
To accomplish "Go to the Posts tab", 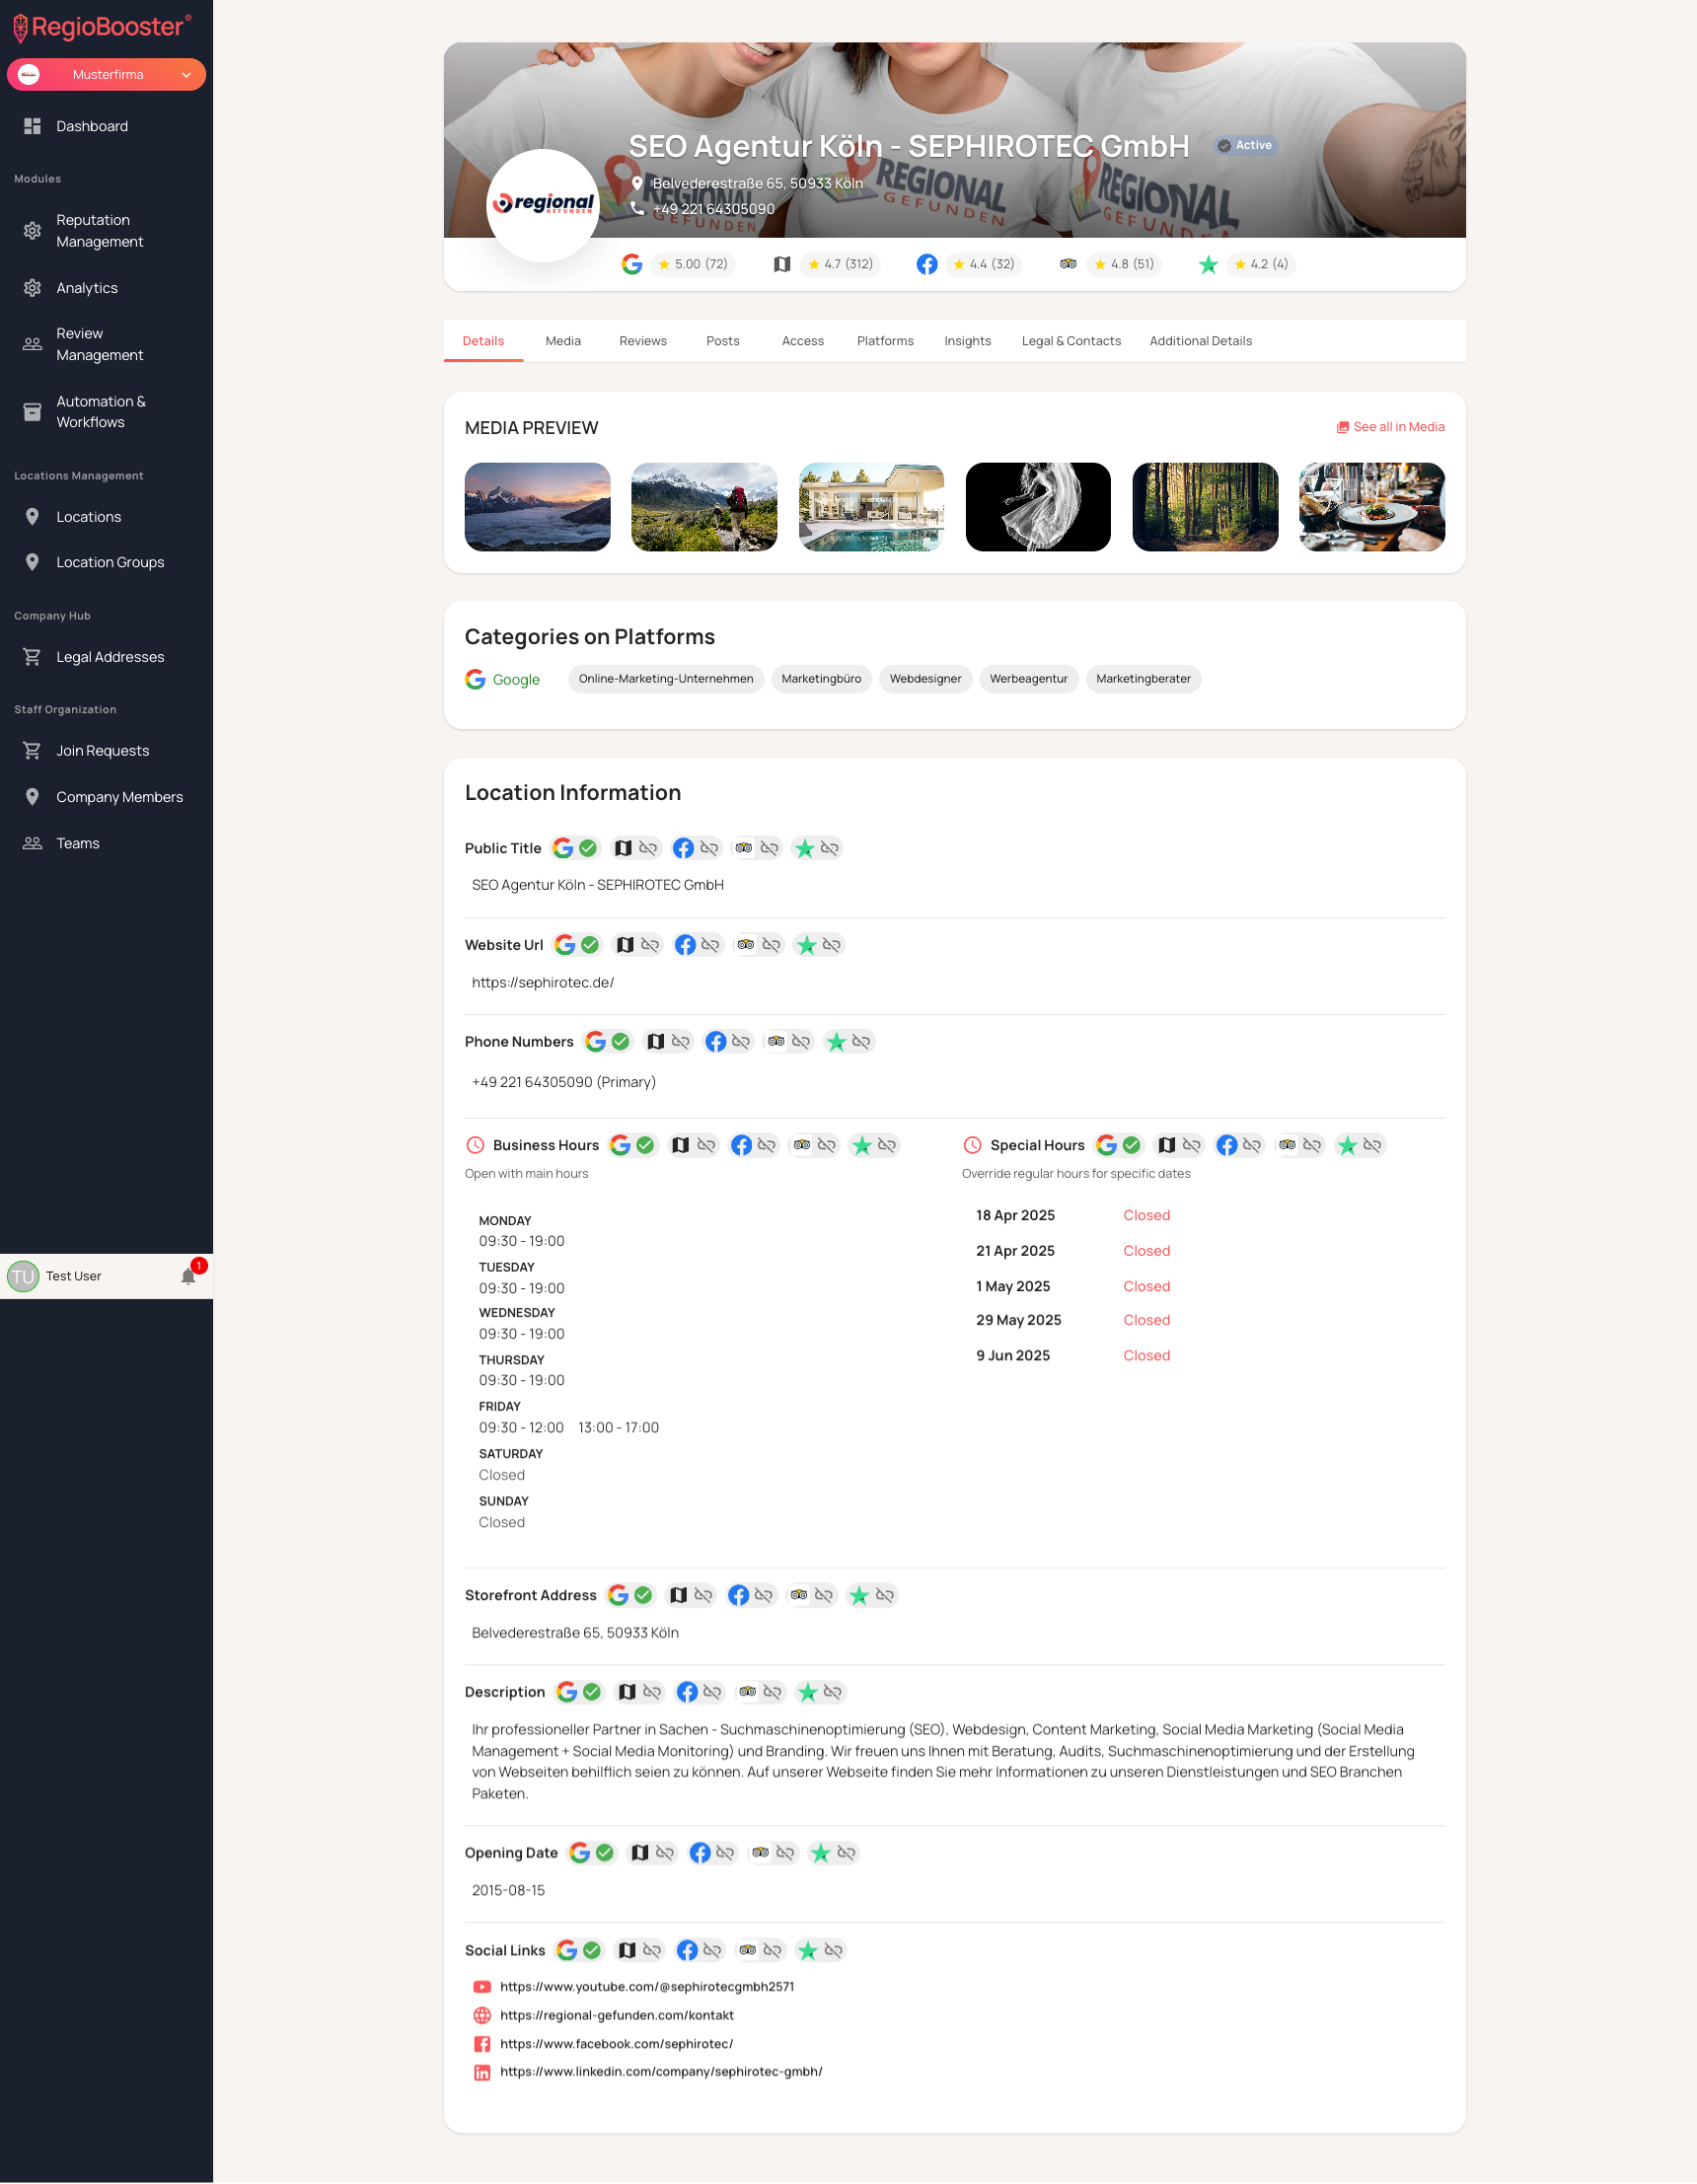I will [723, 341].
